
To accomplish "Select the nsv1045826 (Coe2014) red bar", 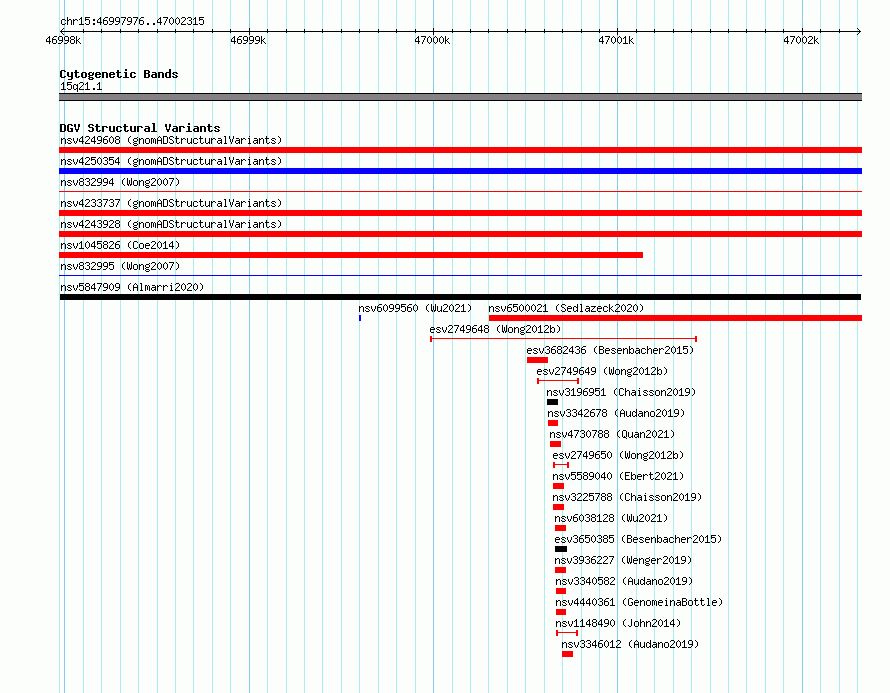I will point(351,255).
